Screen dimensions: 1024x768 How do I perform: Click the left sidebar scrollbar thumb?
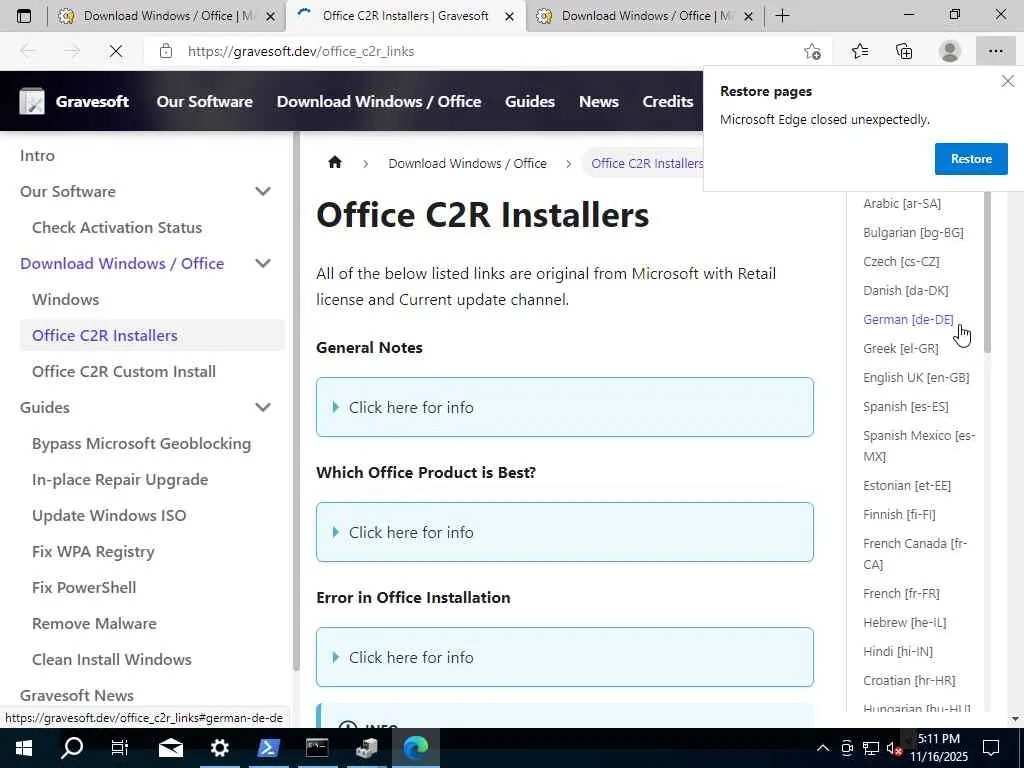click(296, 402)
